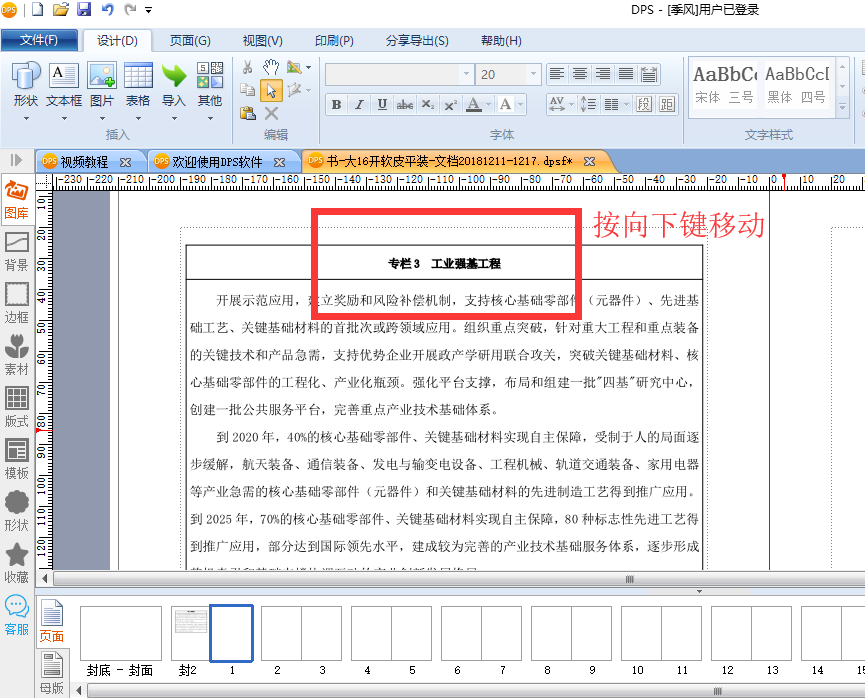Open line spacing options
This screenshot has width=865, height=698.
(x=588, y=104)
